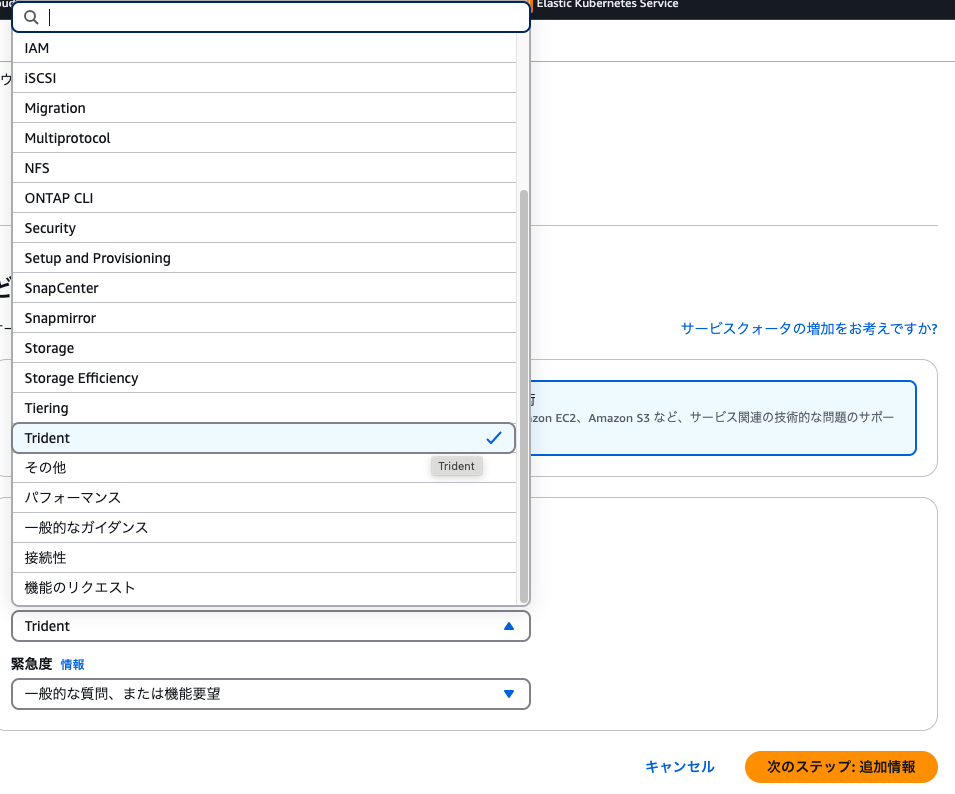Viewport: 955px width, 794px height.
Task: Pick the NFS category
Action: (x=264, y=168)
